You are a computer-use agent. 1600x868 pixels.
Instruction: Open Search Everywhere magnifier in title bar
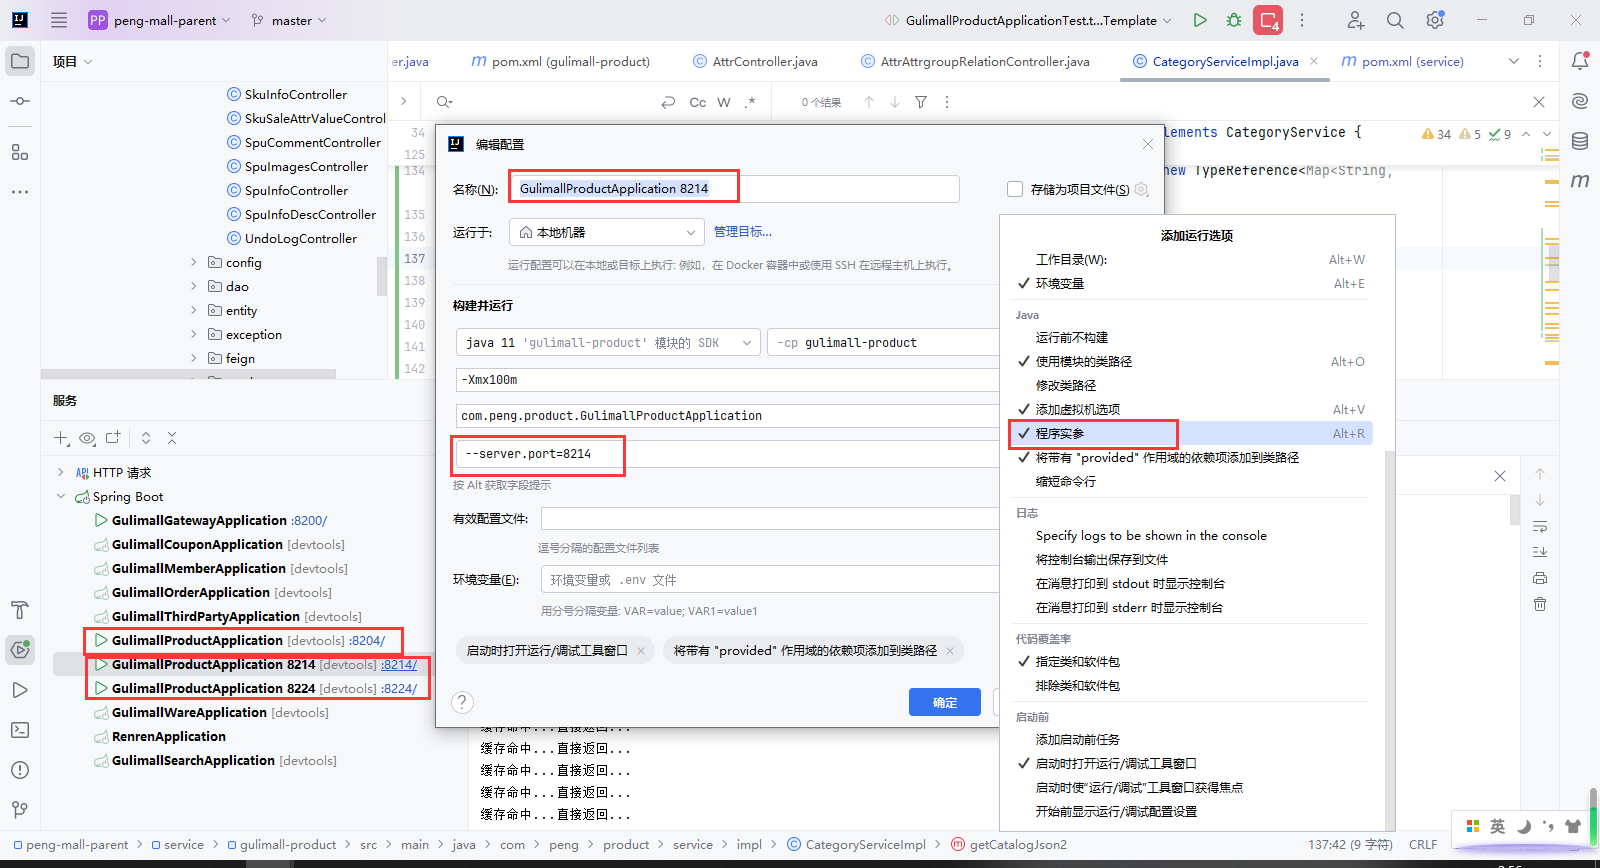(x=1395, y=20)
